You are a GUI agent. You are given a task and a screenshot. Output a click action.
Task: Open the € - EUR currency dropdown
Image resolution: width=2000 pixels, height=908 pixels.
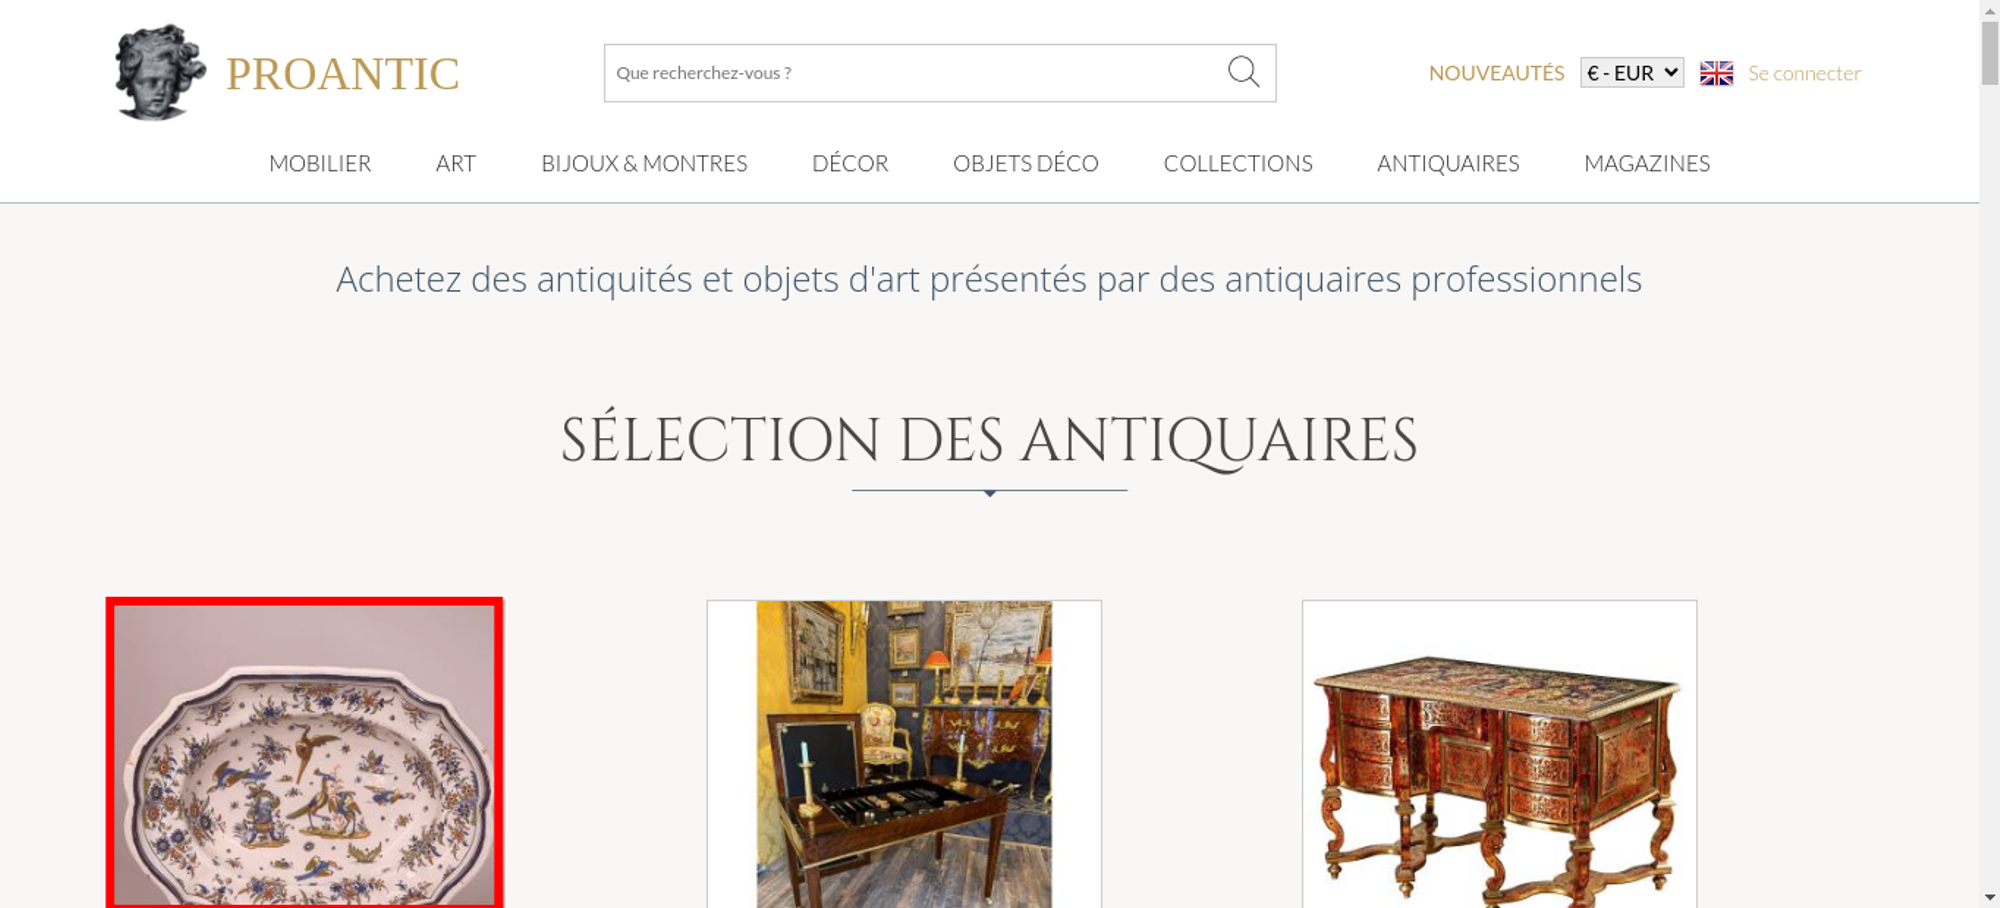click(x=1632, y=73)
